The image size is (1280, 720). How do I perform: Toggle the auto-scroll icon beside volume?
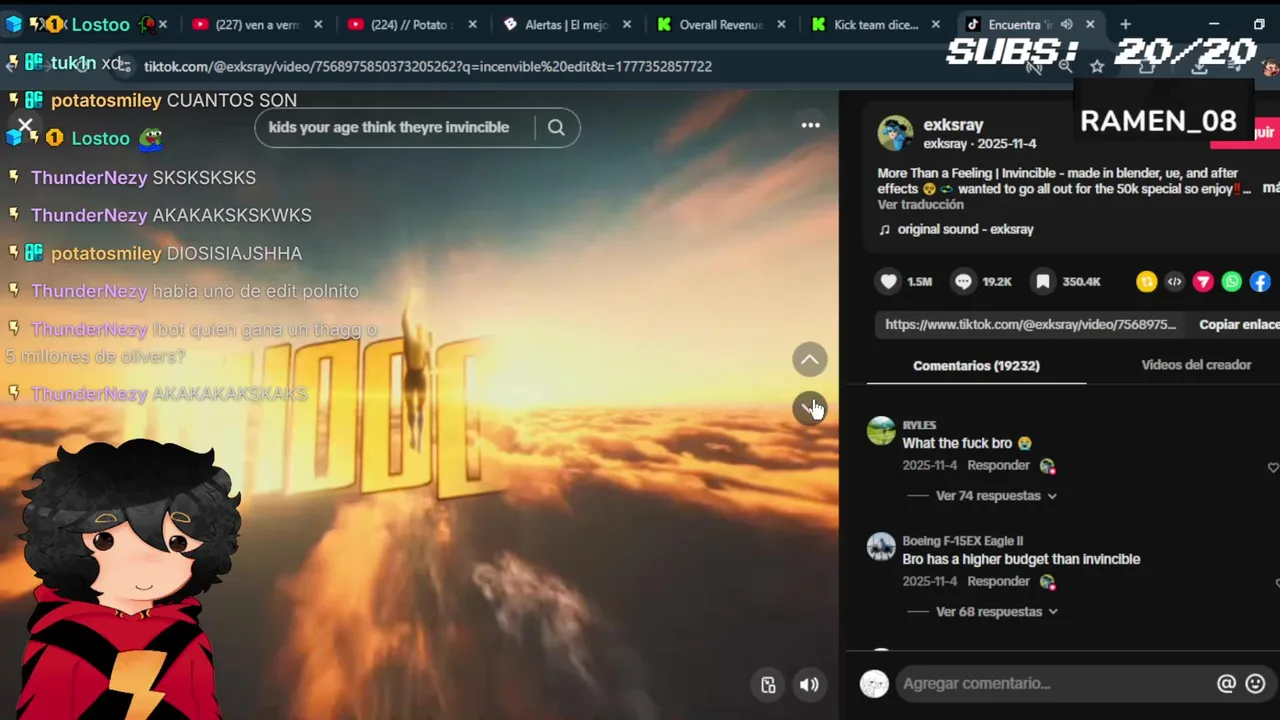(768, 685)
